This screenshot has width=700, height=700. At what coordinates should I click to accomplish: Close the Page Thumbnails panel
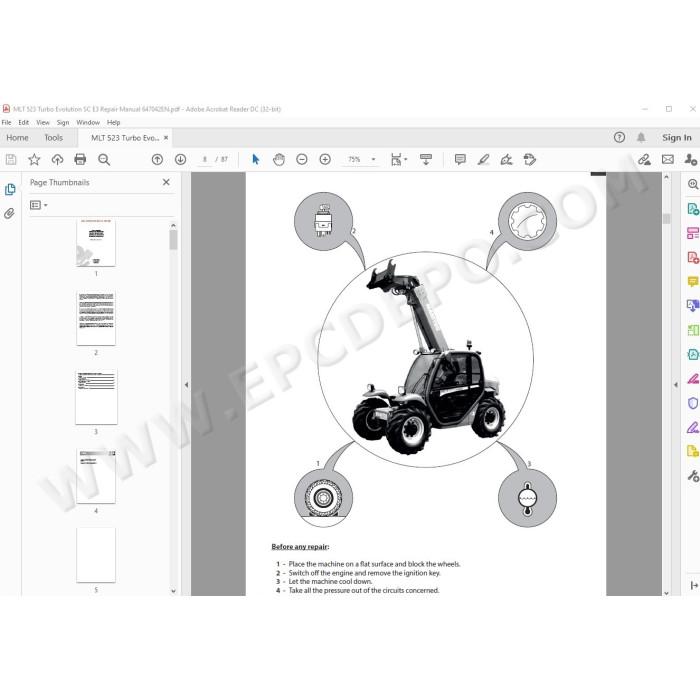tap(166, 182)
